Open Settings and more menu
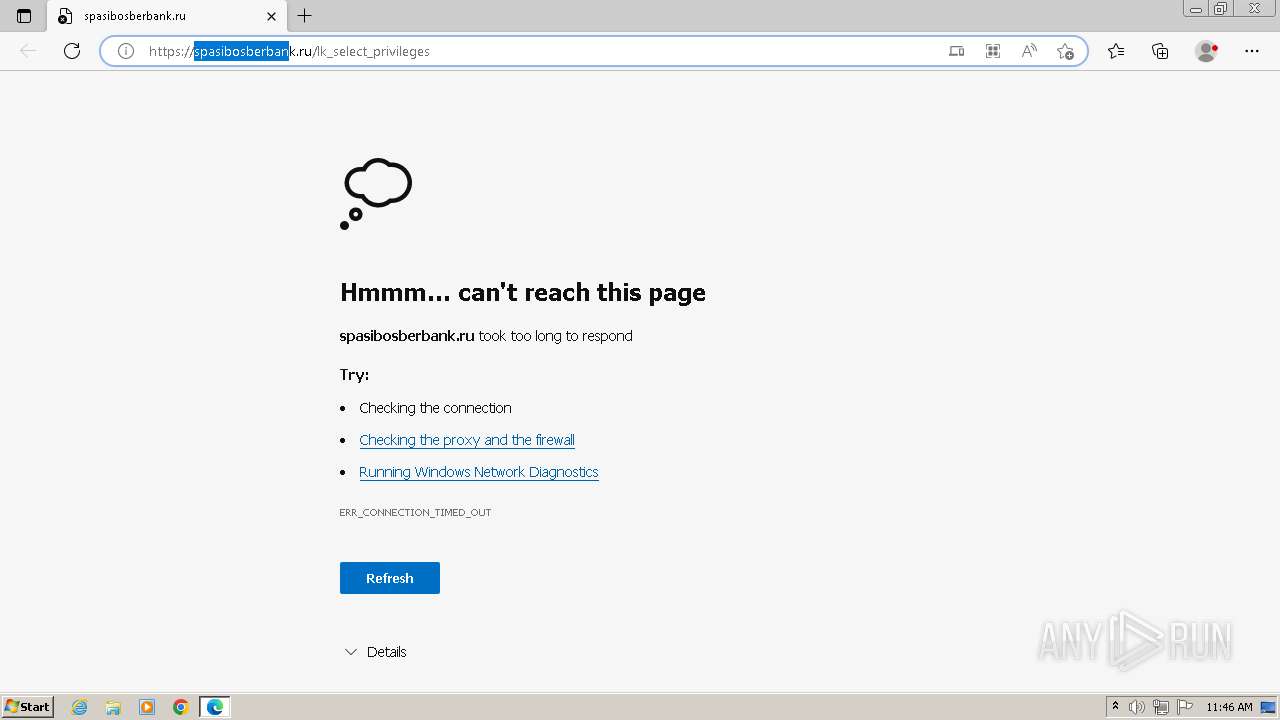Image resolution: width=1280 pixels, height=720 pixels. (1252, 51)
